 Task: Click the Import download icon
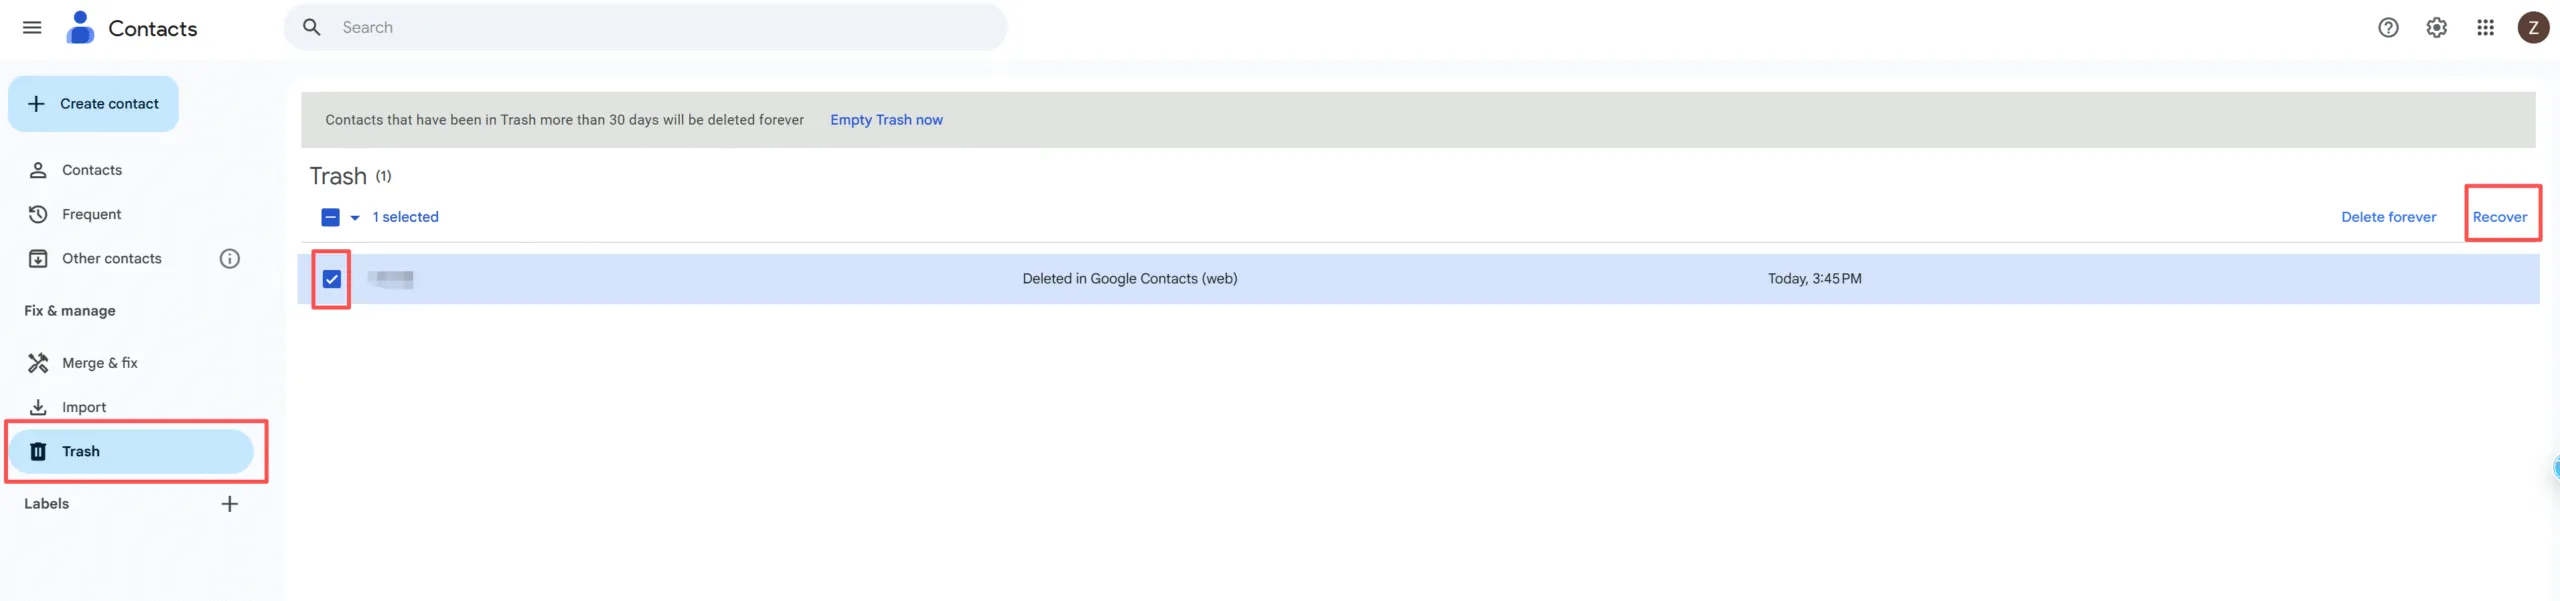point(38,407)
